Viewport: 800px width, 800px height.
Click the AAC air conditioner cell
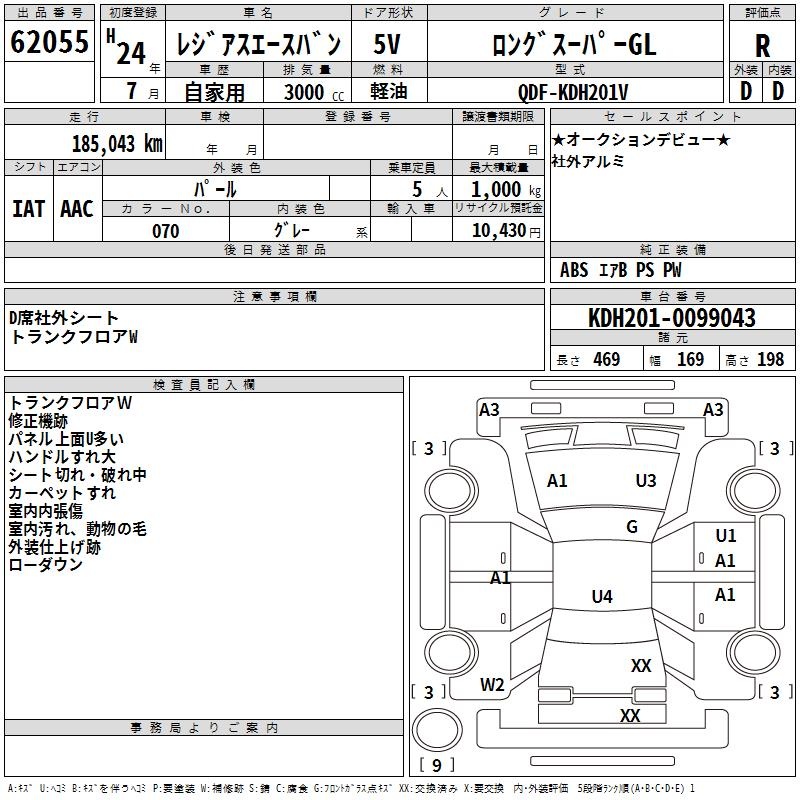pos(76,209)
